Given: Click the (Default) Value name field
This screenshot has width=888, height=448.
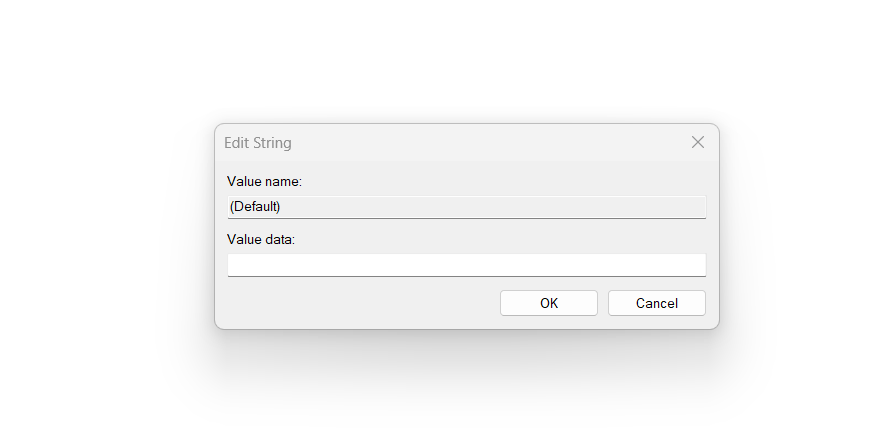Looking at the screenshot, I should point(466,207).
